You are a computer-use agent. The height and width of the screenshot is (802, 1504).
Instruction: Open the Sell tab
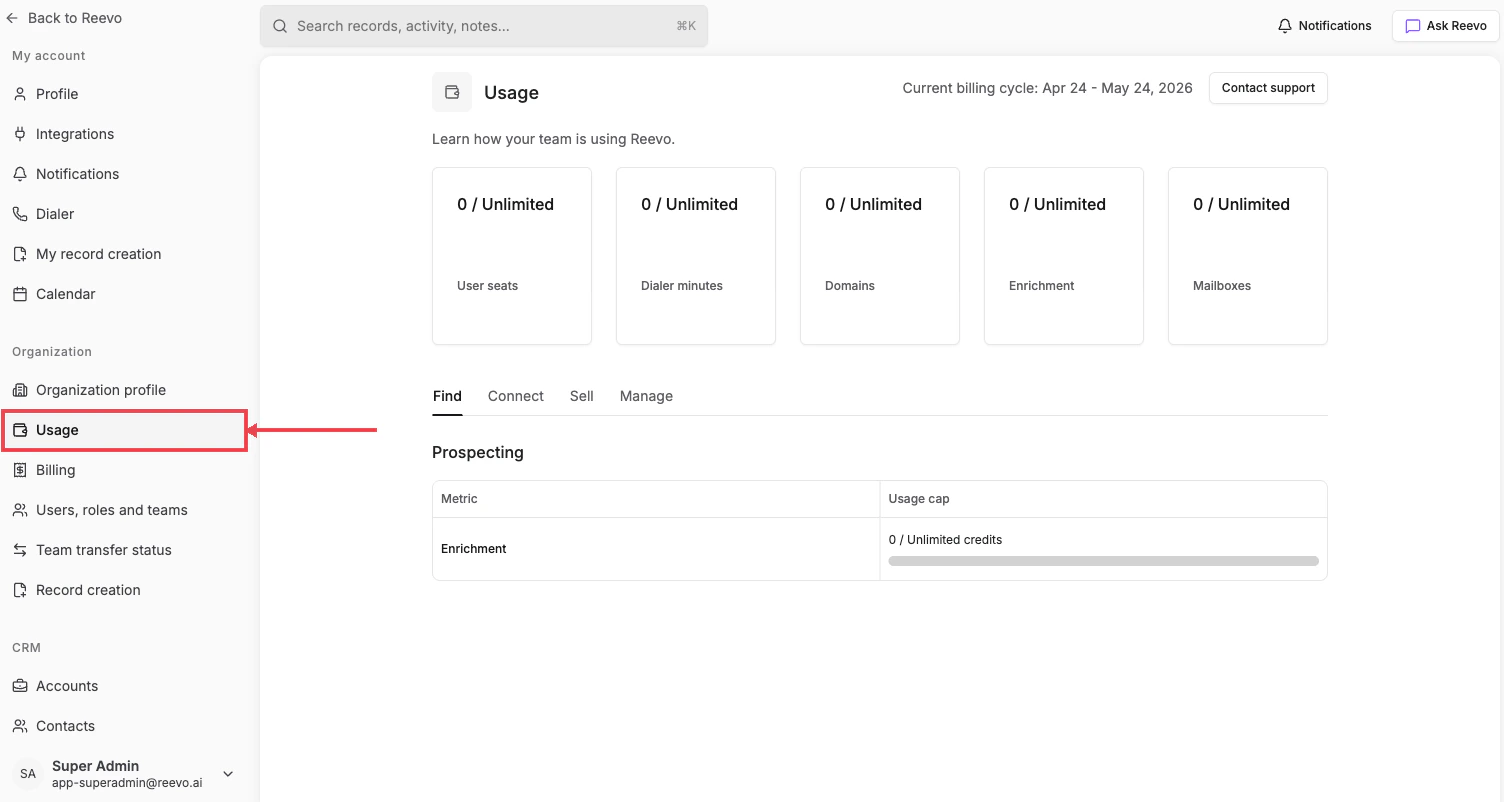(582, 396)
